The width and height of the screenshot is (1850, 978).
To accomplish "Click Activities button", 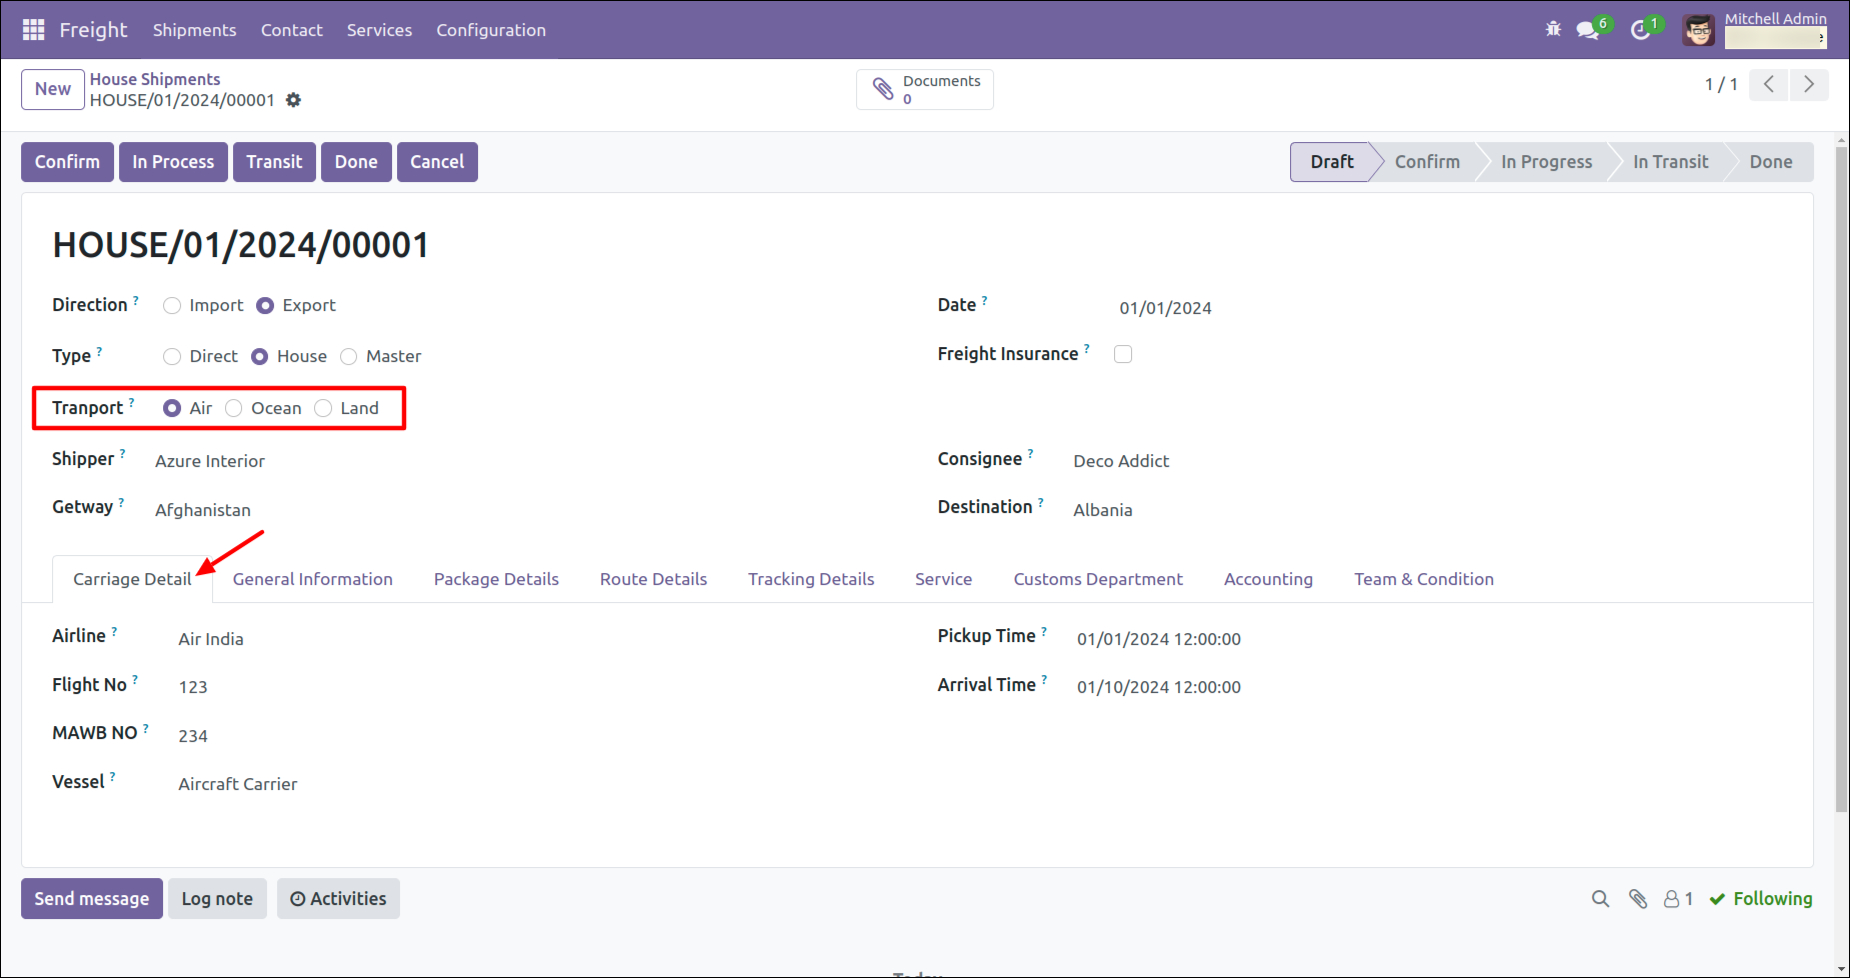I will click(338, 899).
